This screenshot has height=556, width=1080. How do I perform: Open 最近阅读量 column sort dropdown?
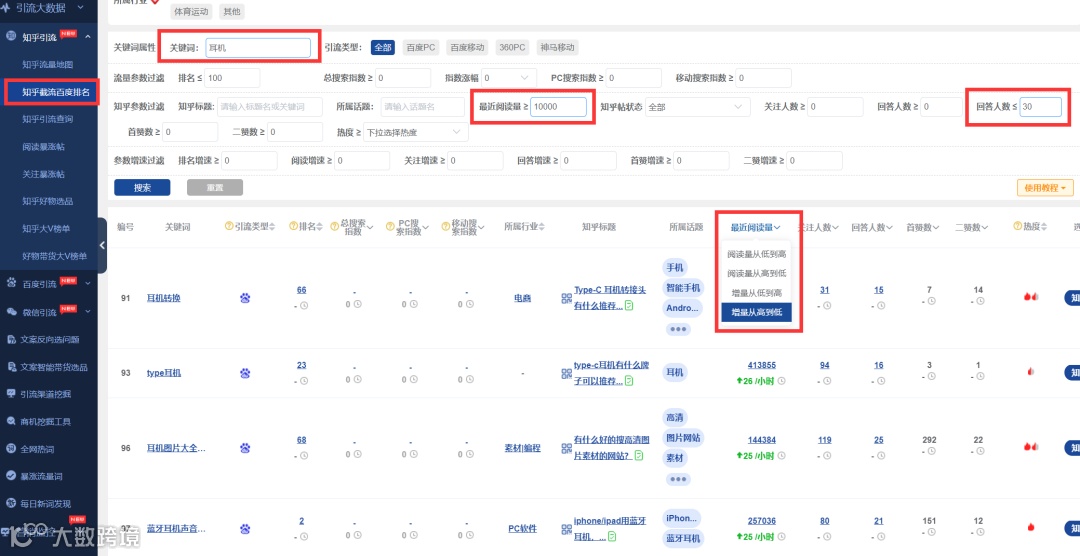756,227
